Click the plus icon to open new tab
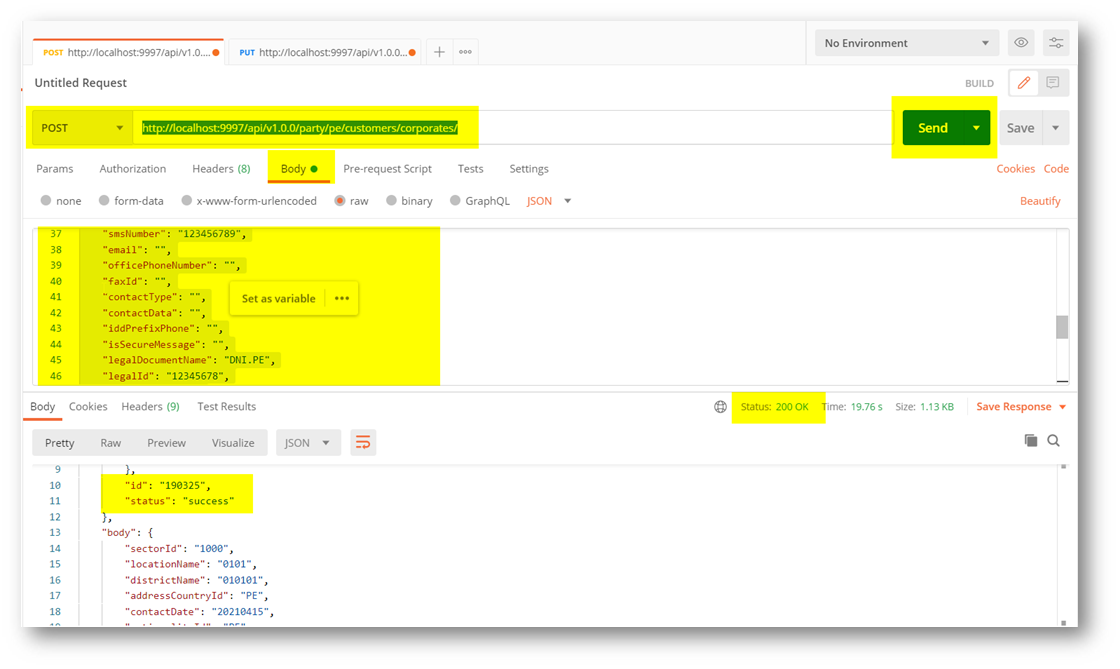The image size is (1120, 669). [439, 52]
